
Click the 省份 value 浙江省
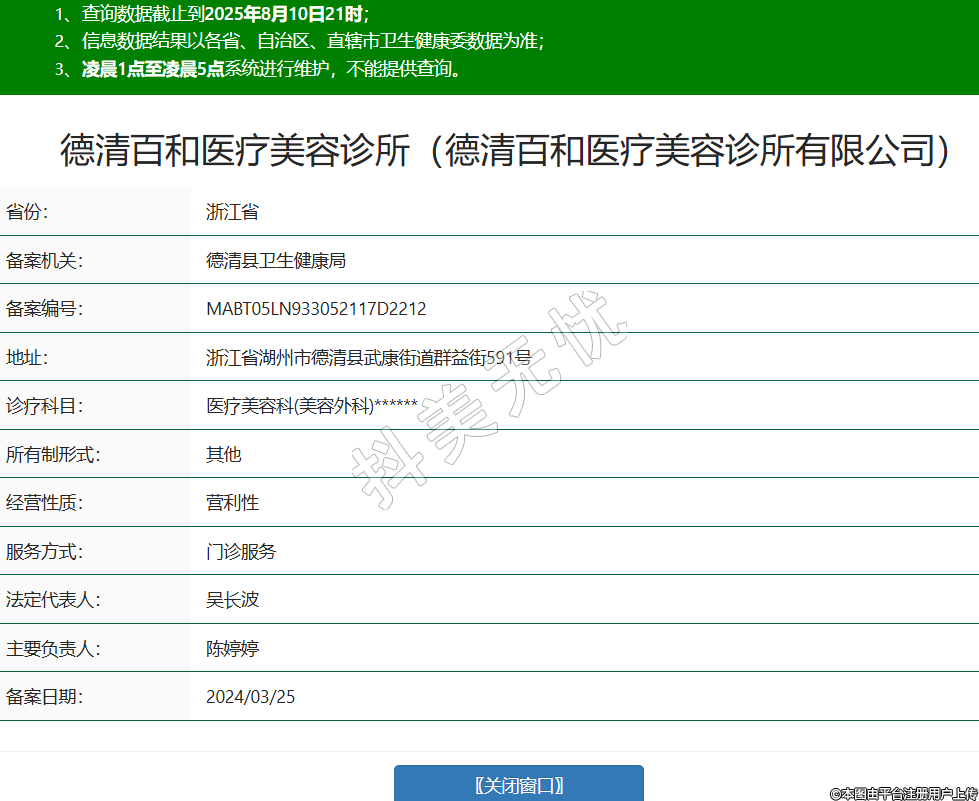[232, 212]
